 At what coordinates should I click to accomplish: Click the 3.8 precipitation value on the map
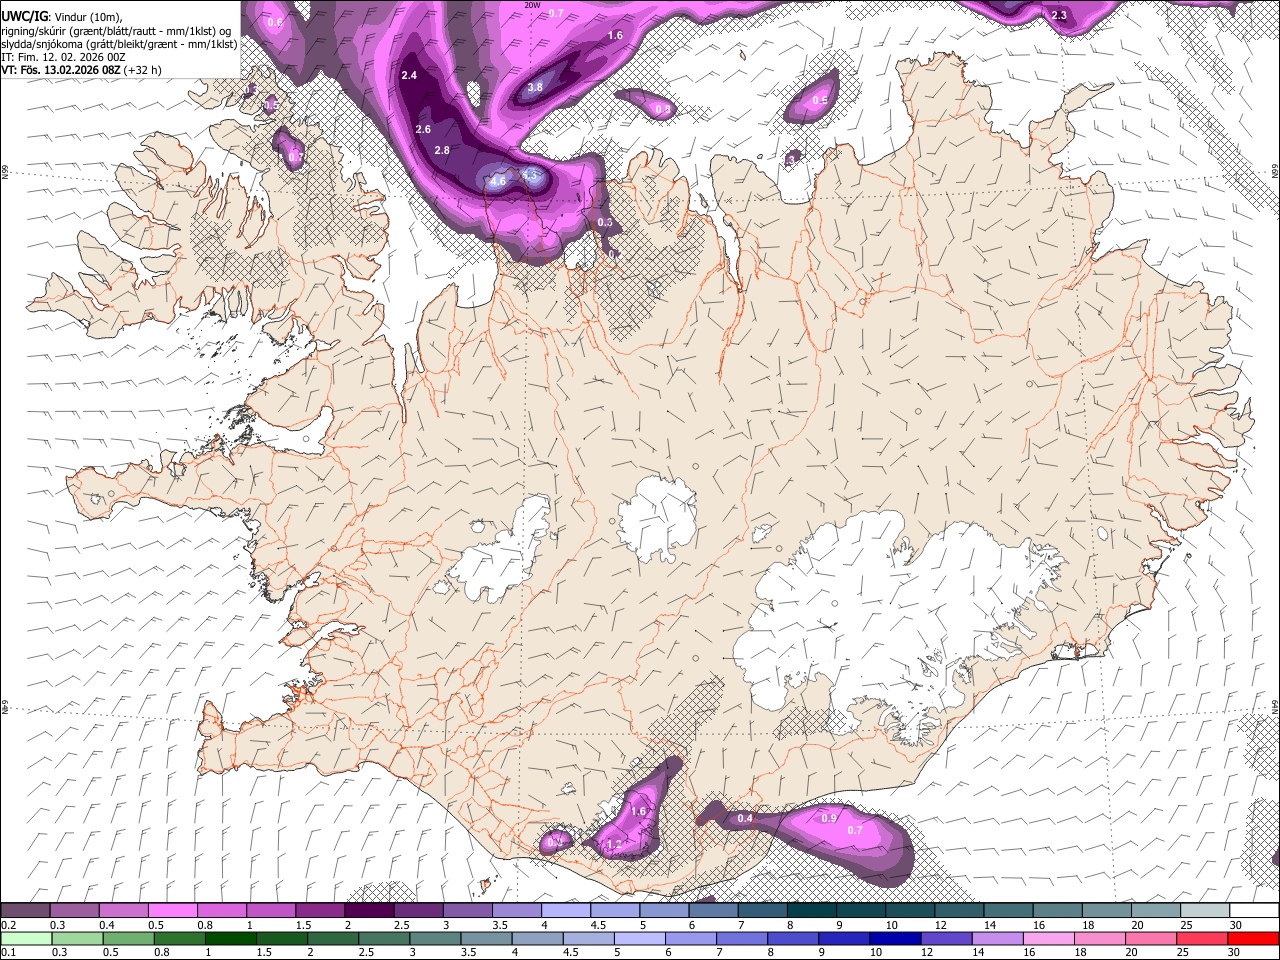pos(535,87)
